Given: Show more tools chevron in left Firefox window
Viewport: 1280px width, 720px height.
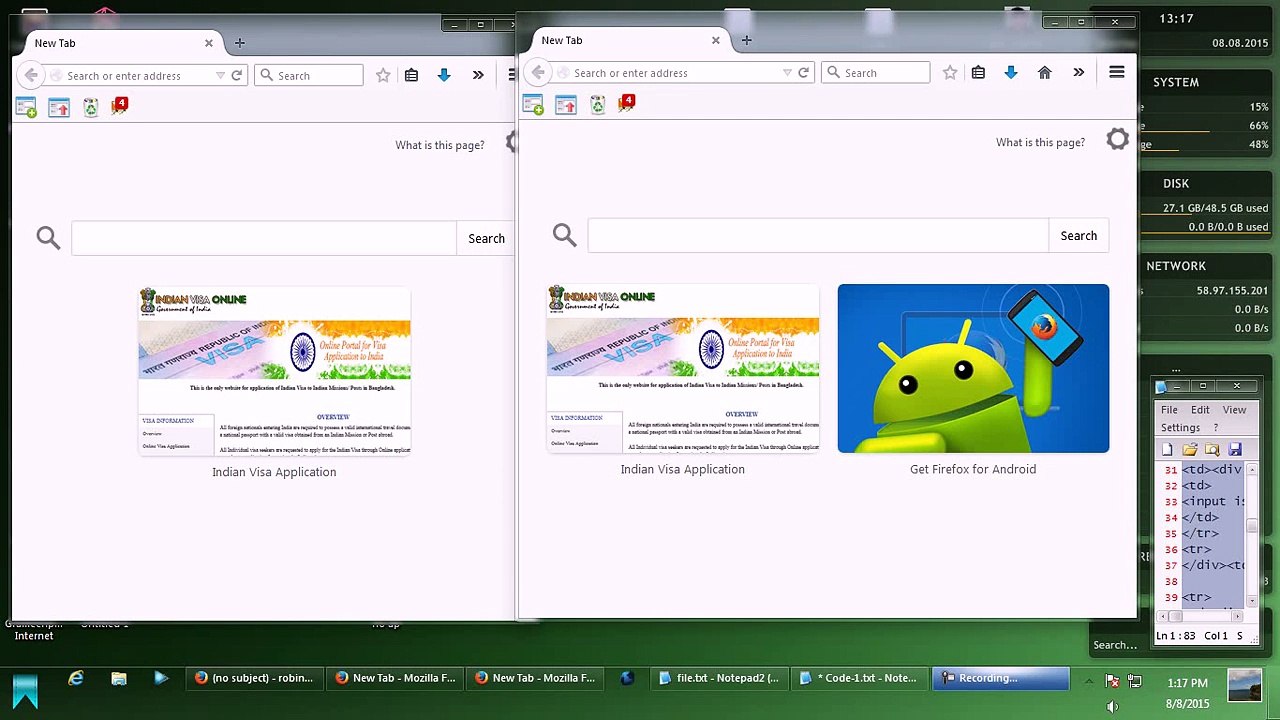Looking at the screenshot, I should coord(478,76).
